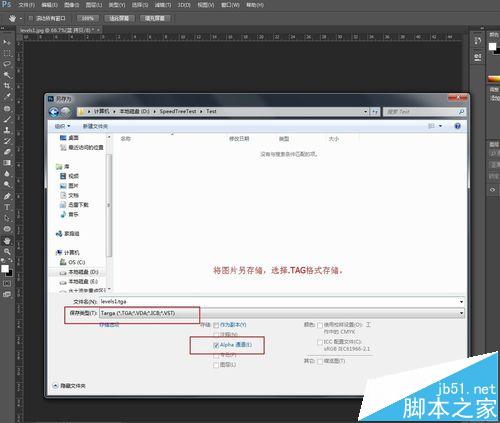Viewport: 500px width, 423px height.
Task: Enable the thumbnail (T) checkbox
Action: 320,361
